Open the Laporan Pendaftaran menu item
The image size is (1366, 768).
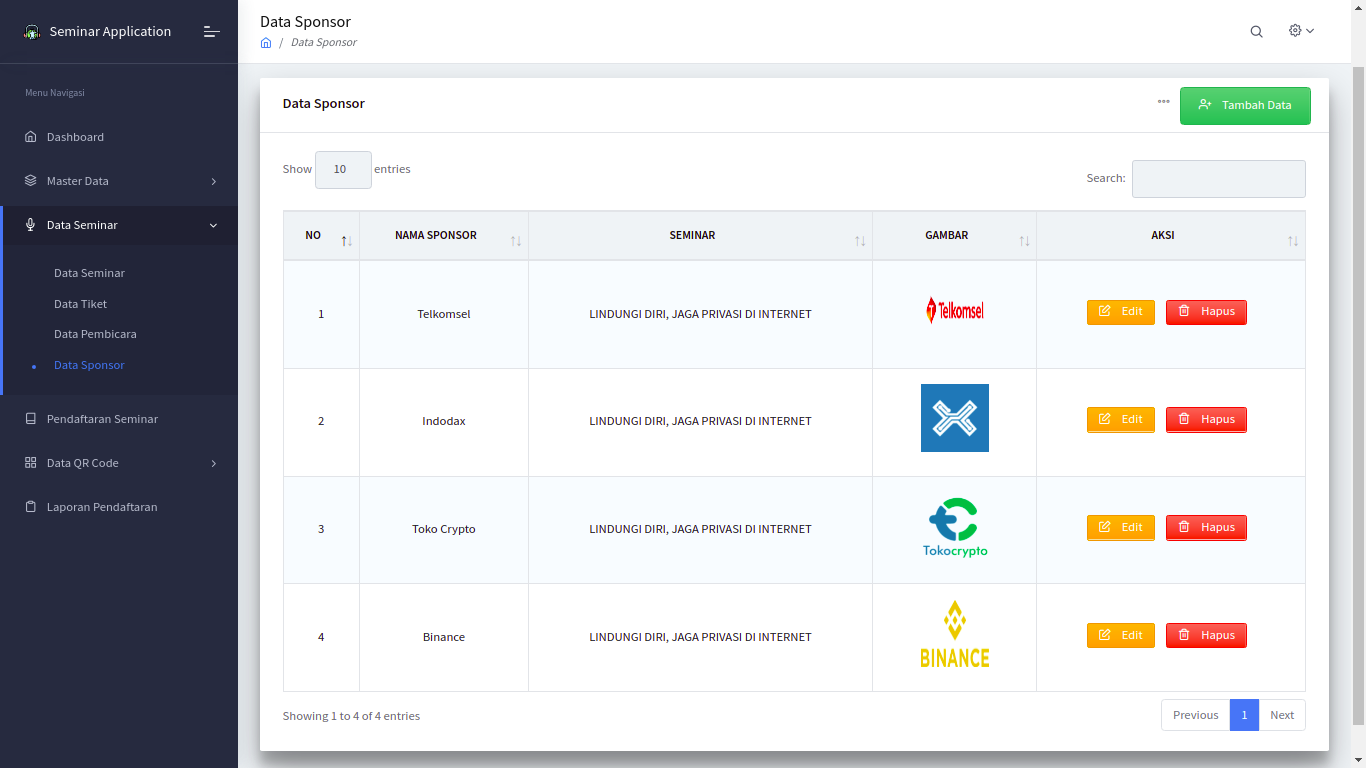[119, 507]
